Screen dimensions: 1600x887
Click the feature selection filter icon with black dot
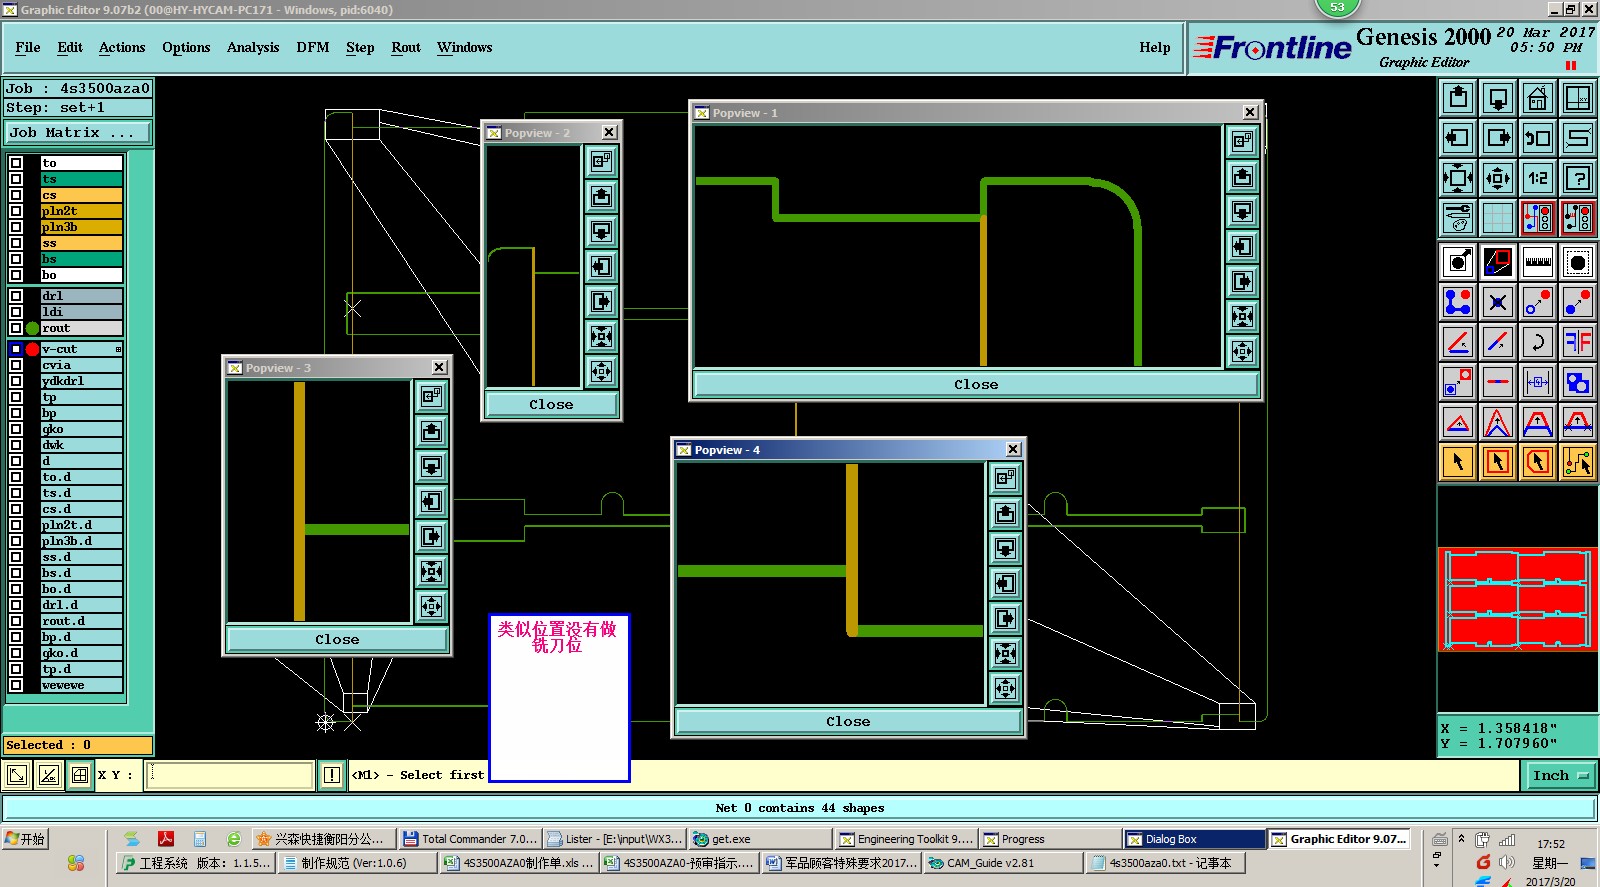pyautogui.click(x=1578, y=262)
